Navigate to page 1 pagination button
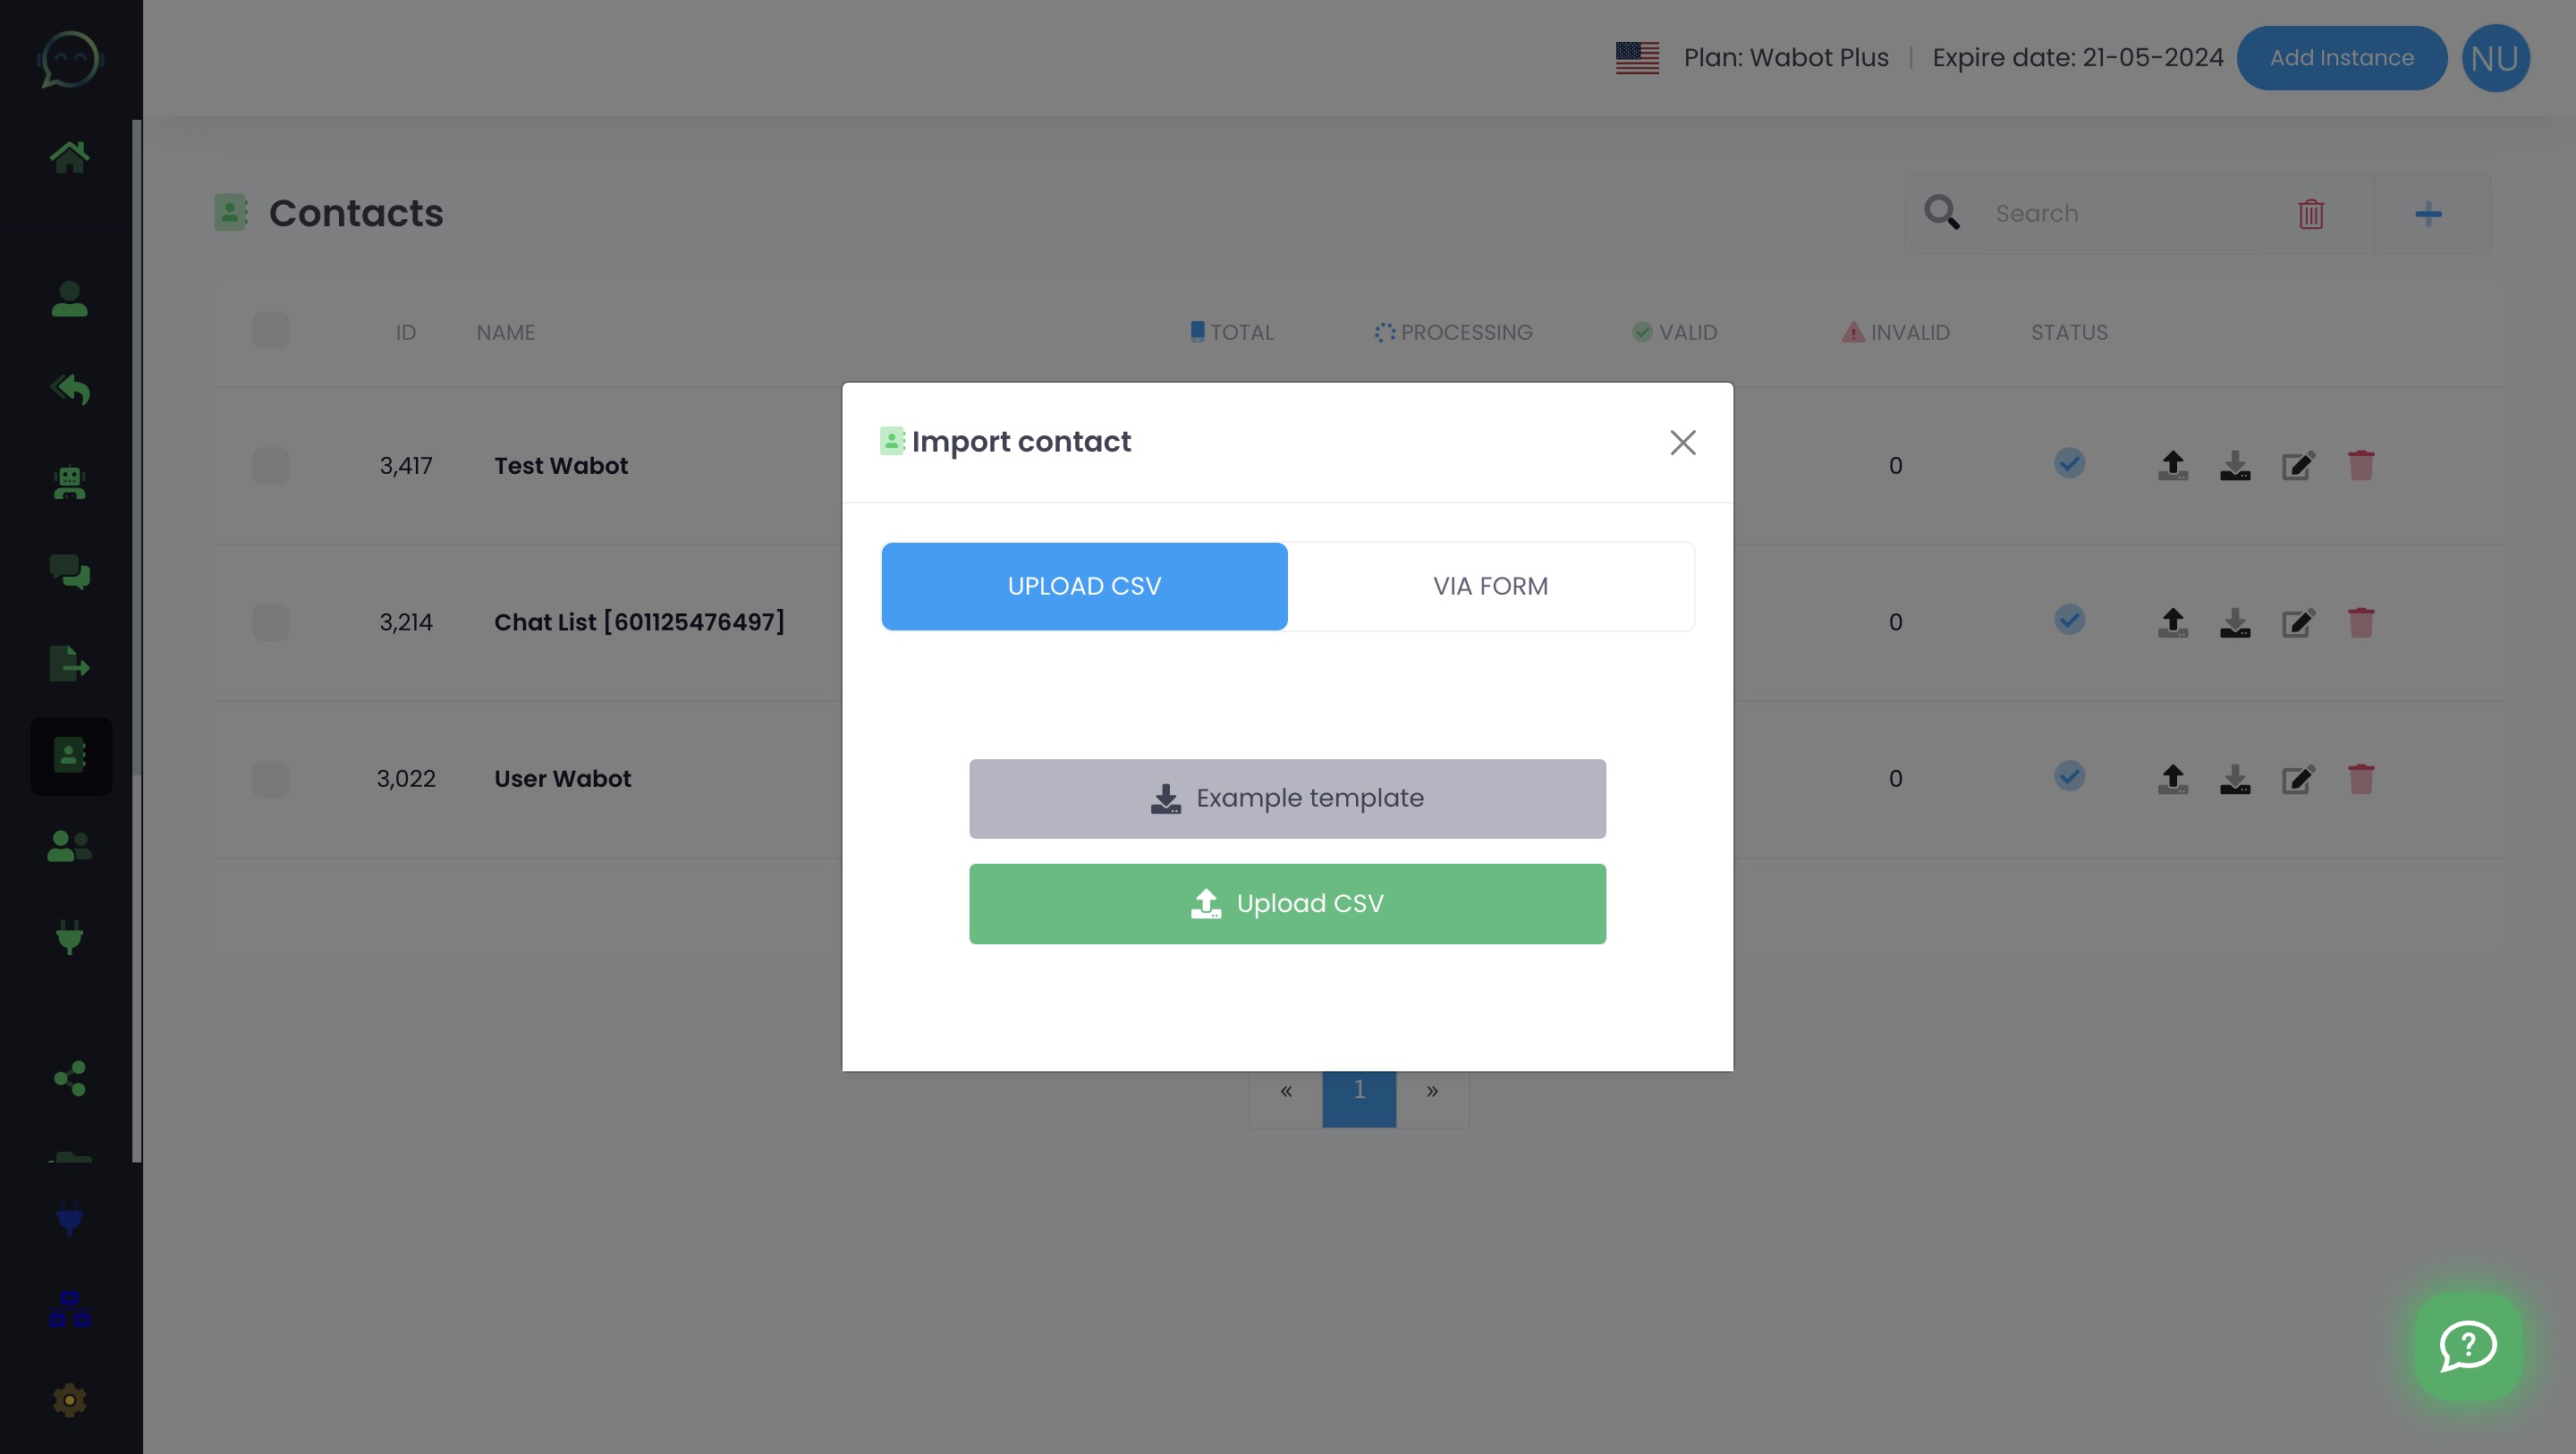2576x1454 pixels. [x=1359, y=1091]
